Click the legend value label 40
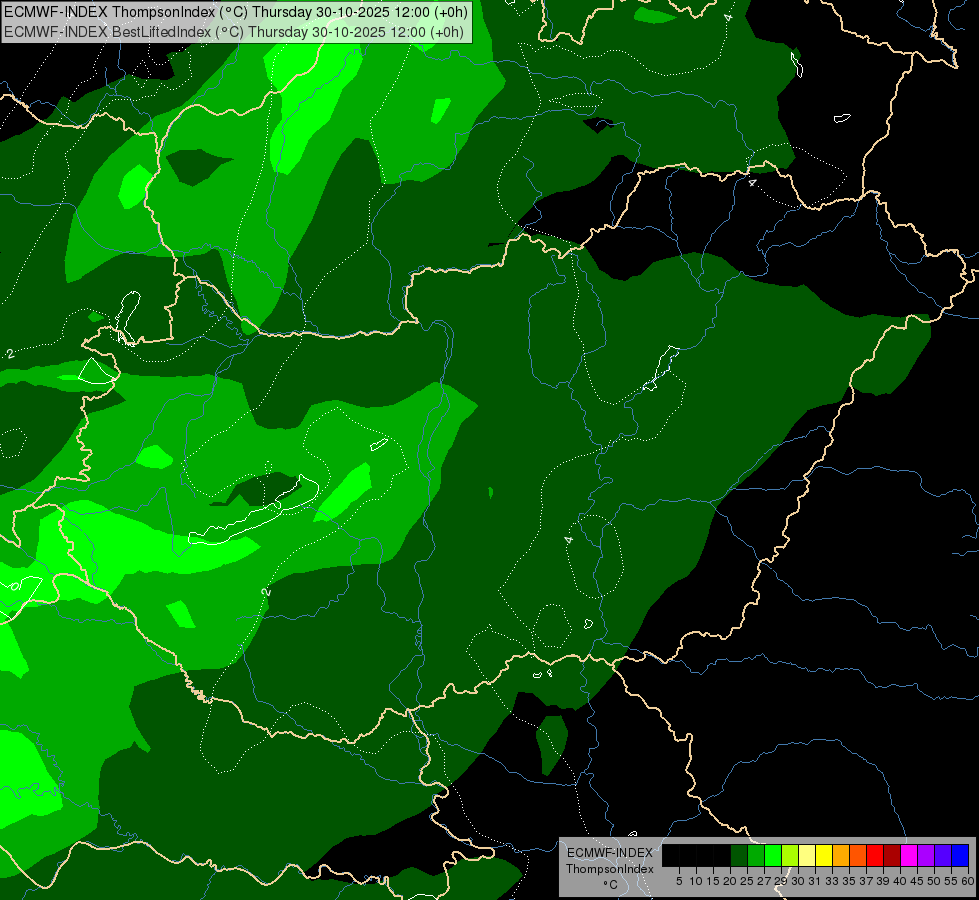 pyautogui.click(x=900, y=881)
